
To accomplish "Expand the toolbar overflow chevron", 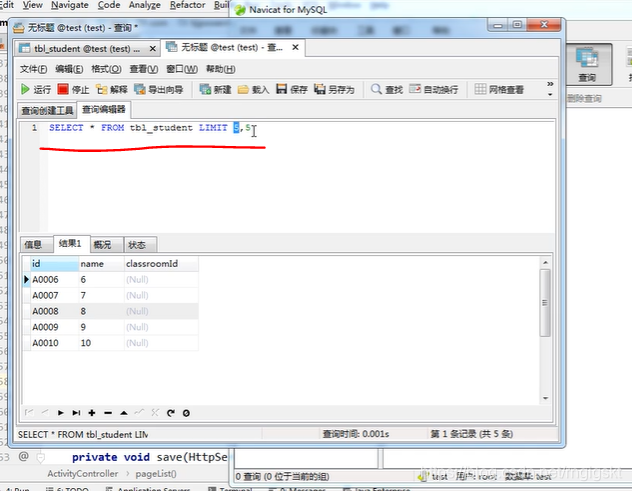I will [x=550, y=84].
